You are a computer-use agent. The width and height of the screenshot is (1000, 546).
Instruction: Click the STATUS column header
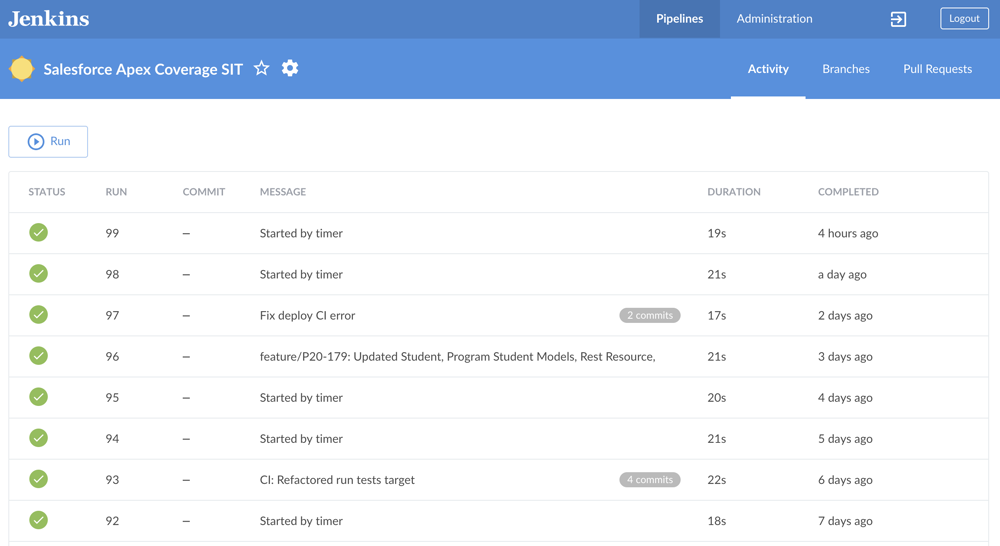47,192
